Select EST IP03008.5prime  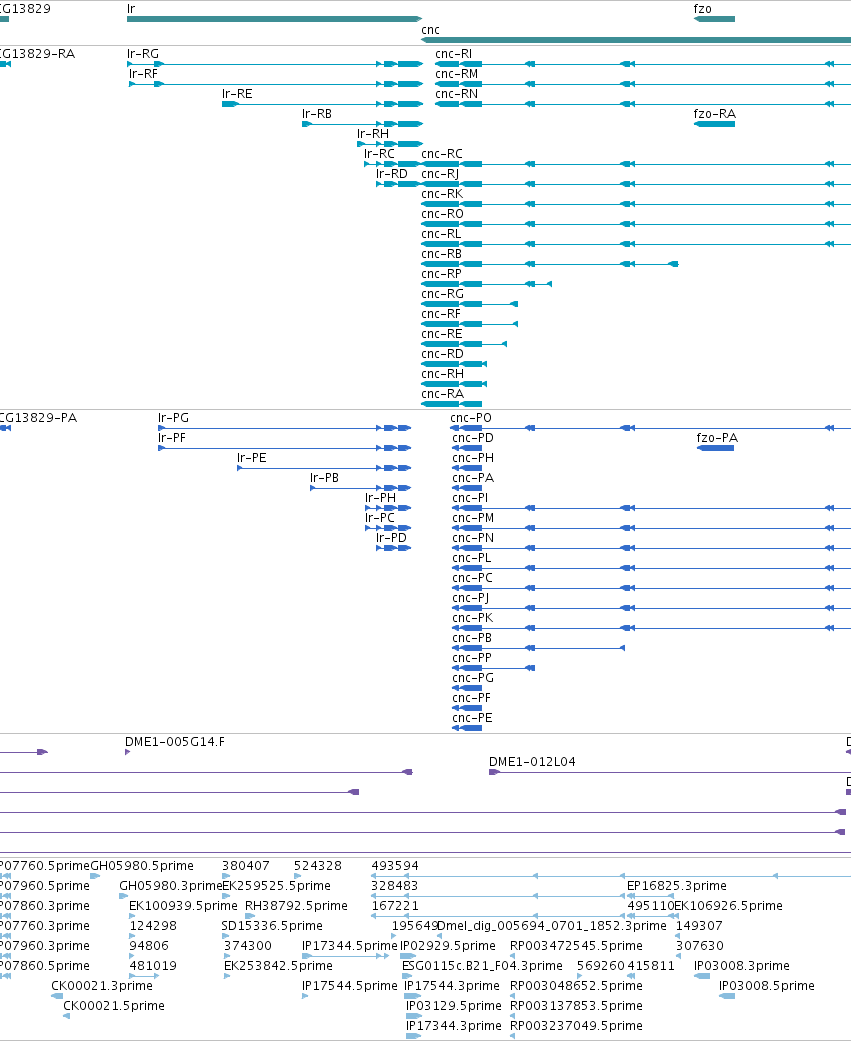point(727,996)
